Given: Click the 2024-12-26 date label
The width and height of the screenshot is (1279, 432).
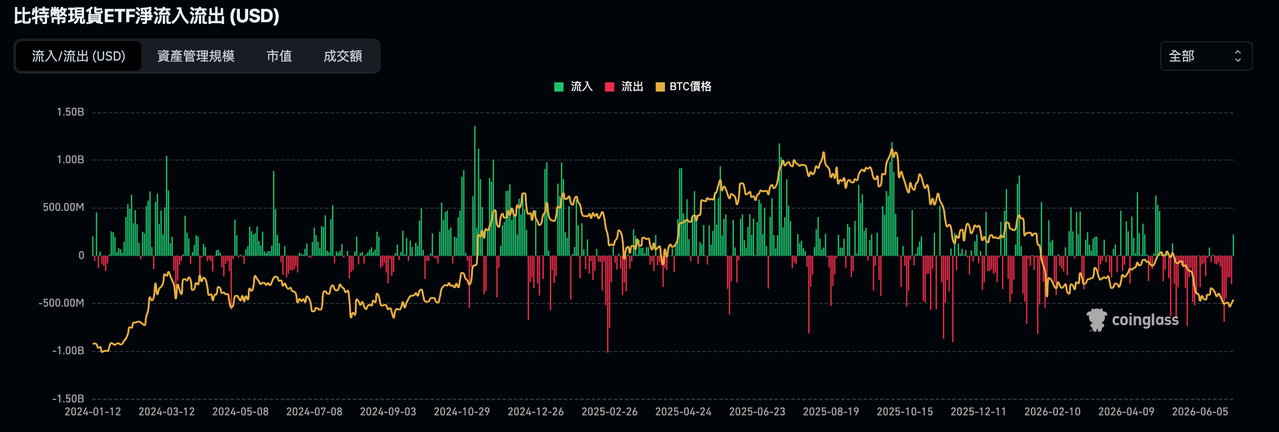Looking at the screenshot, I should (x=536, y=411).
